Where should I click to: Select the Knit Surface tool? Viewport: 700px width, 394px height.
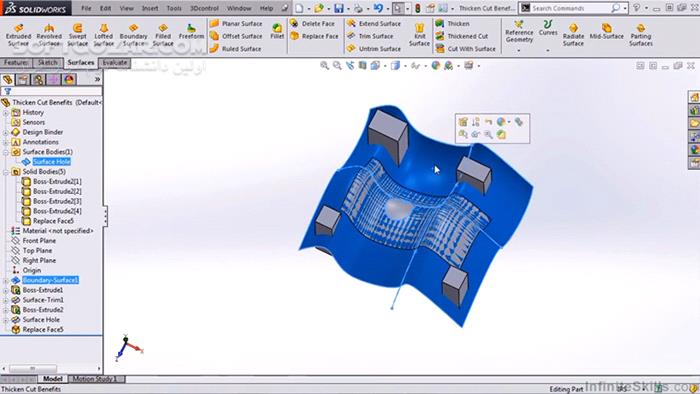(x=419, y=35)
